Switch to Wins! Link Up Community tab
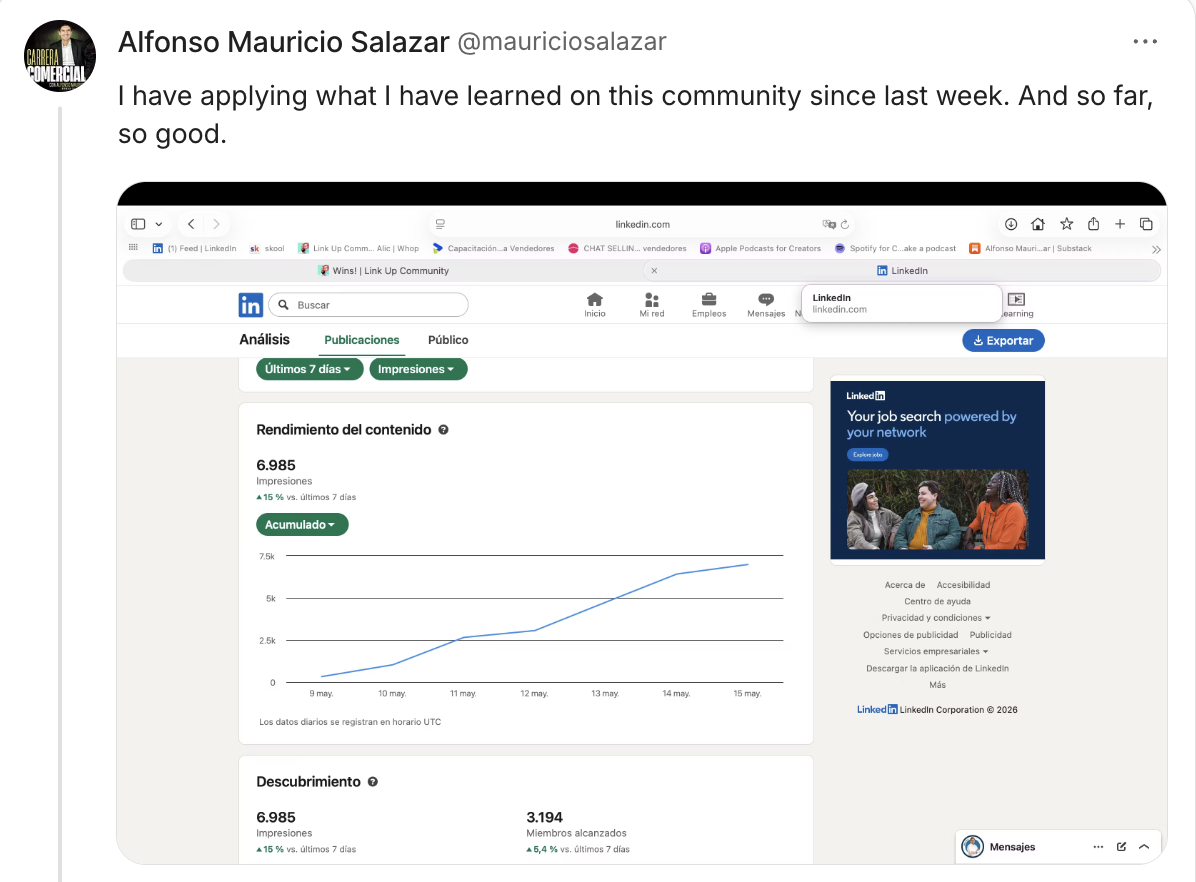The image size is (1196, 882). point(384,271)
